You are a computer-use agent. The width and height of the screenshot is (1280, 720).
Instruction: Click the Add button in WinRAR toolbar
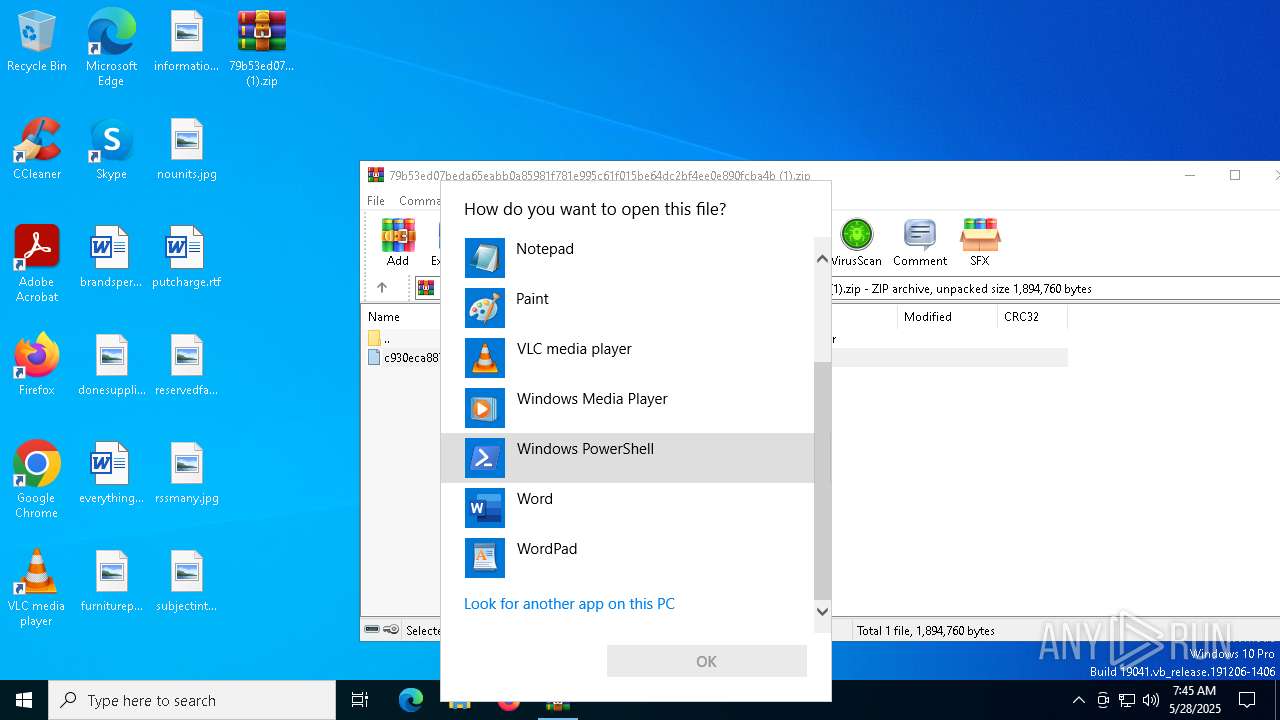(x=398, y=243)
